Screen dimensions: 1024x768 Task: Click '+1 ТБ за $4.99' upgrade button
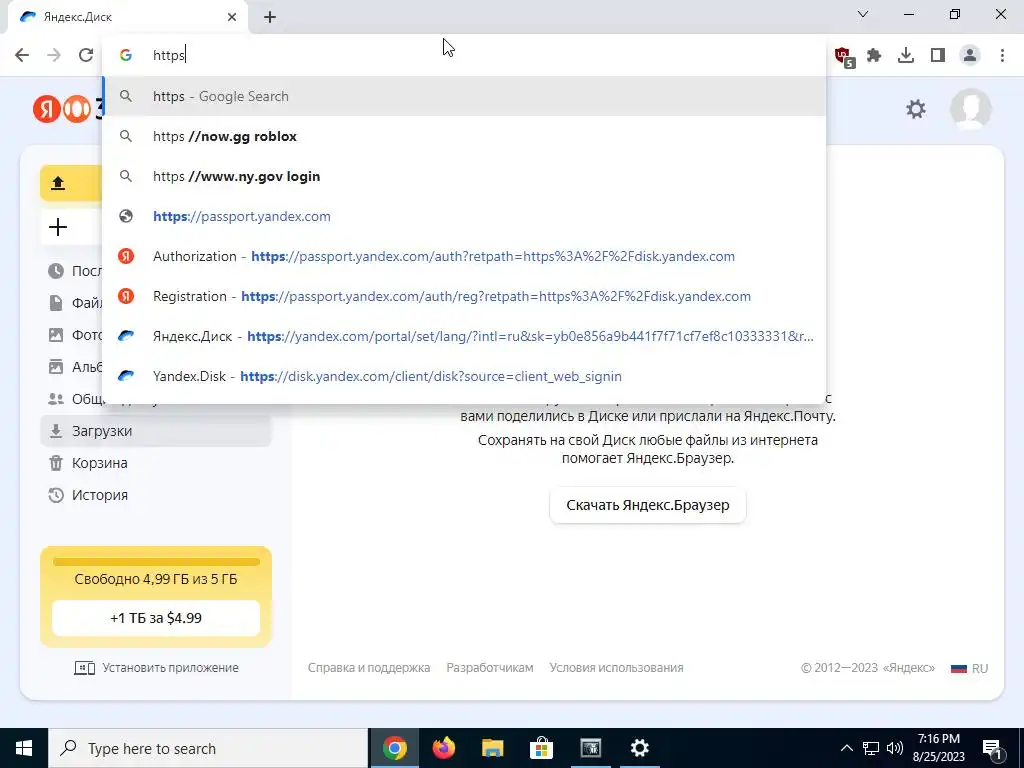click(x=156, y=618)
